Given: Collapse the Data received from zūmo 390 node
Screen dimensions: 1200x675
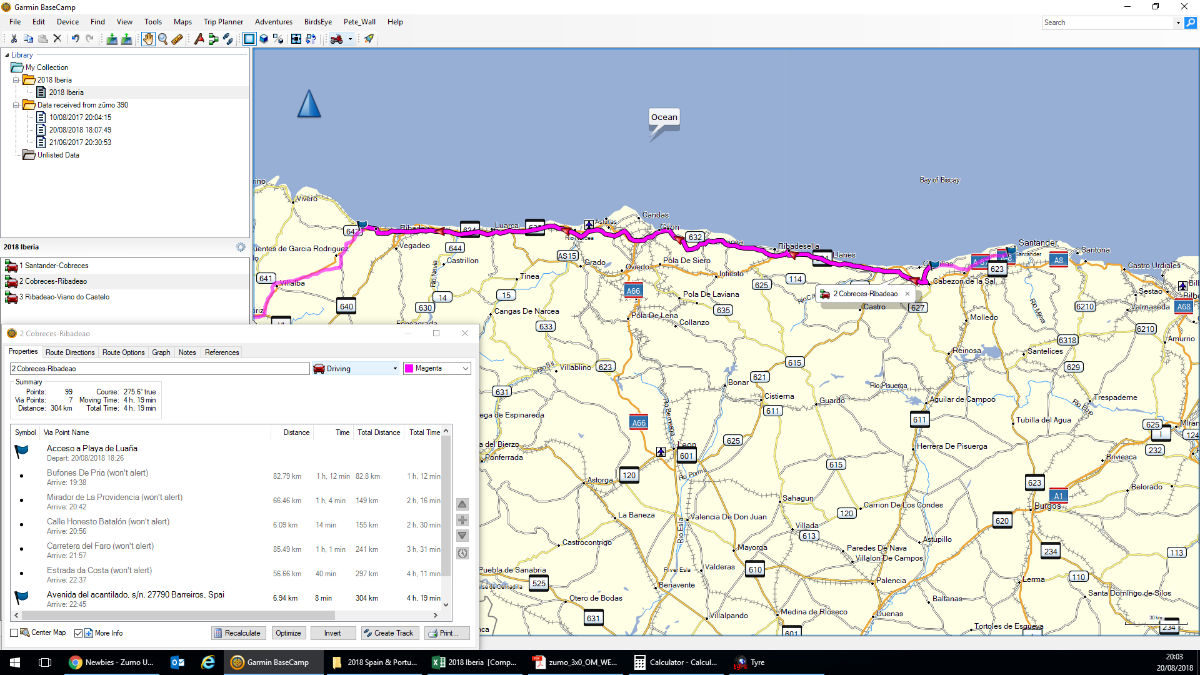Looking at the screenshot, I should coord(16,104).
